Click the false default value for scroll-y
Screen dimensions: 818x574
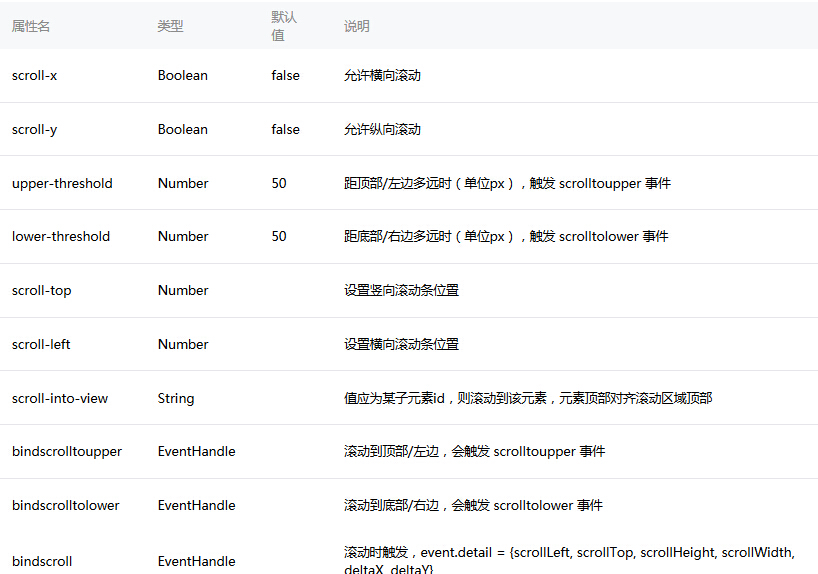[285, 129]
